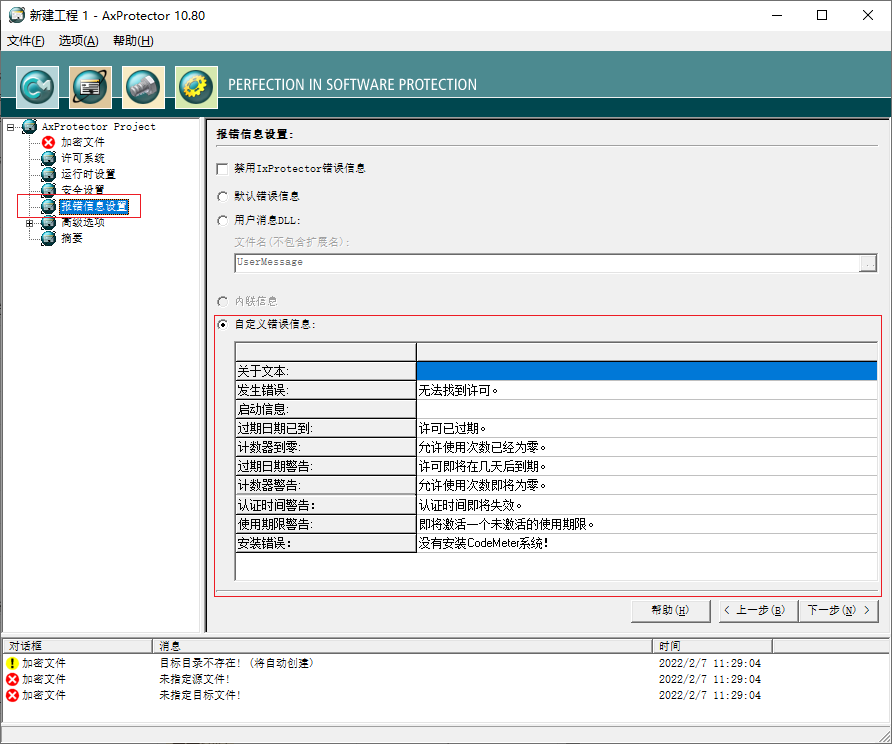Select 运行时设置 in the project tree
Screen dimensions: 892x744
point(88,174)
